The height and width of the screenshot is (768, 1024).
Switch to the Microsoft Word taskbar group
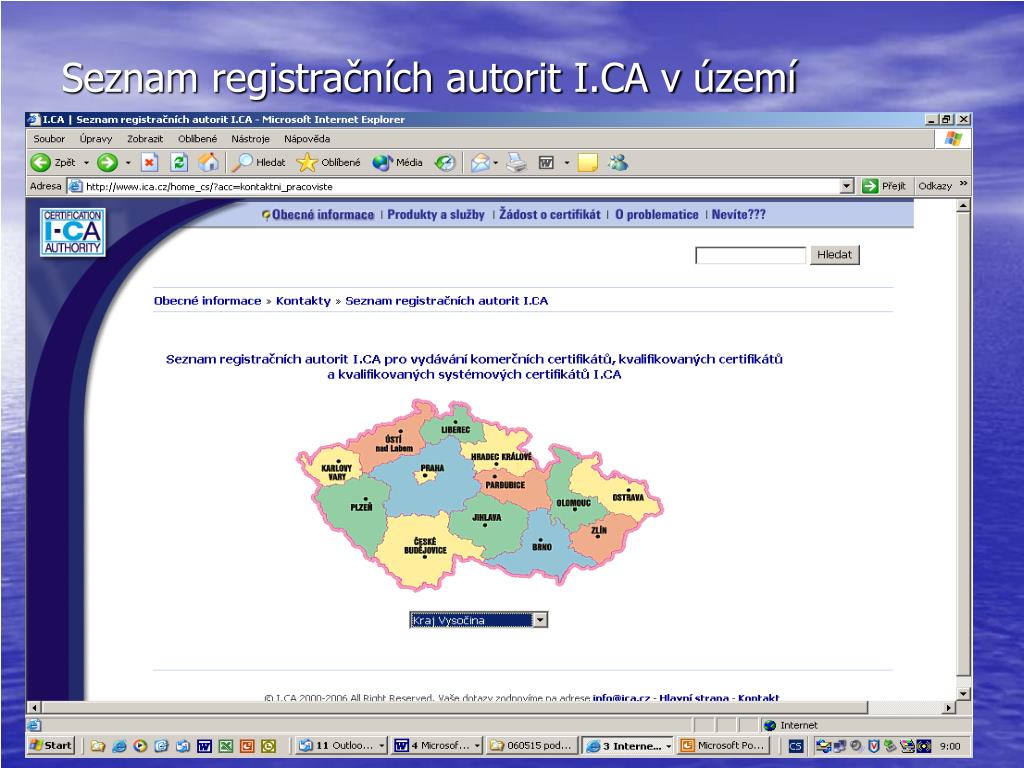point(437,745)
